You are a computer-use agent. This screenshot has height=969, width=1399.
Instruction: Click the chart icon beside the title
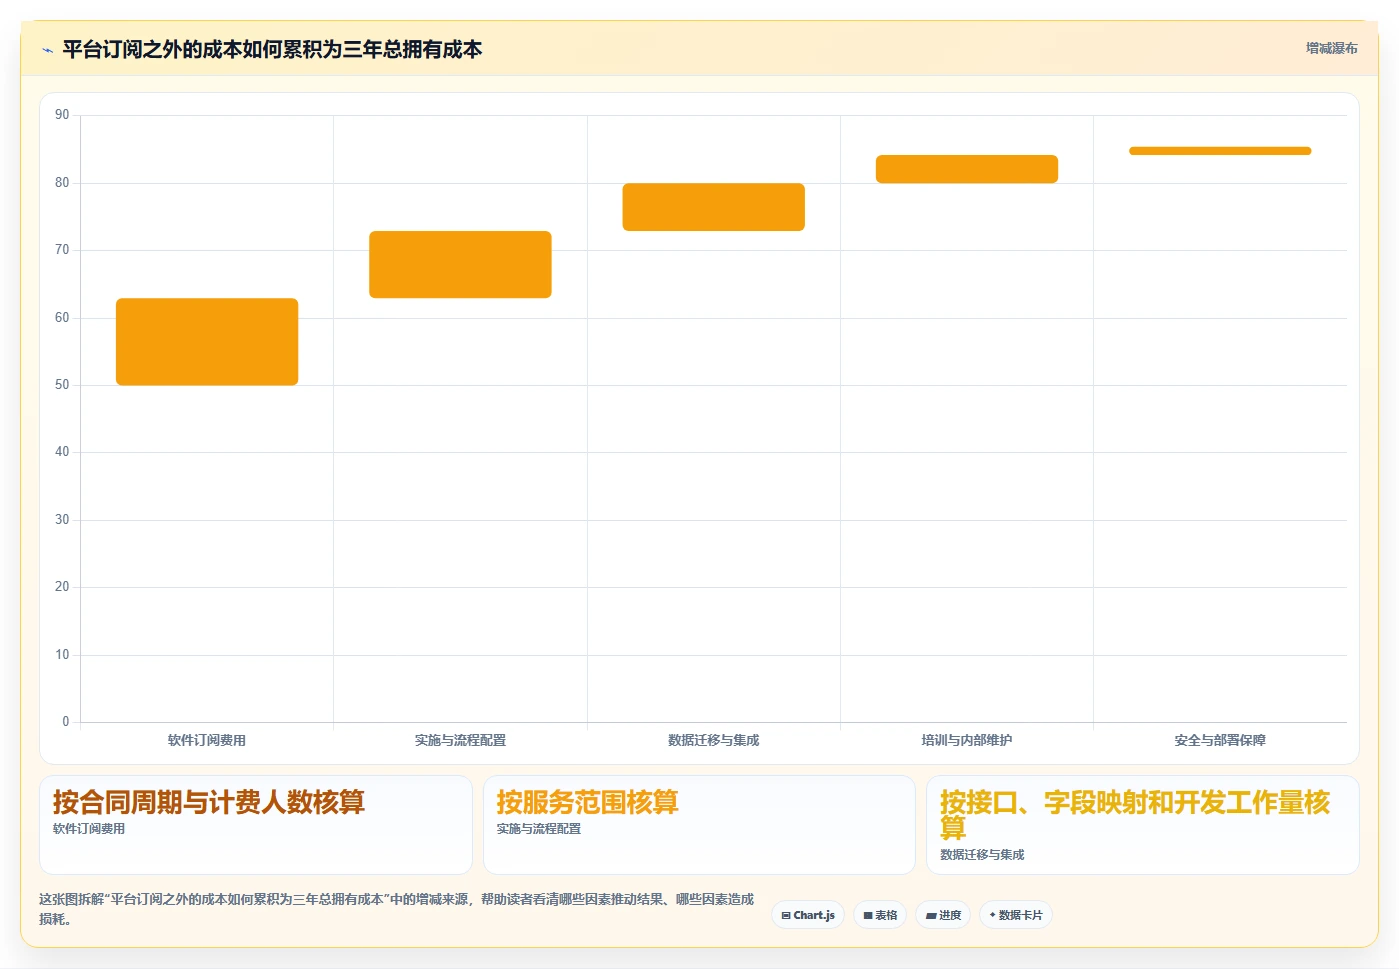[x=47, y=50]
